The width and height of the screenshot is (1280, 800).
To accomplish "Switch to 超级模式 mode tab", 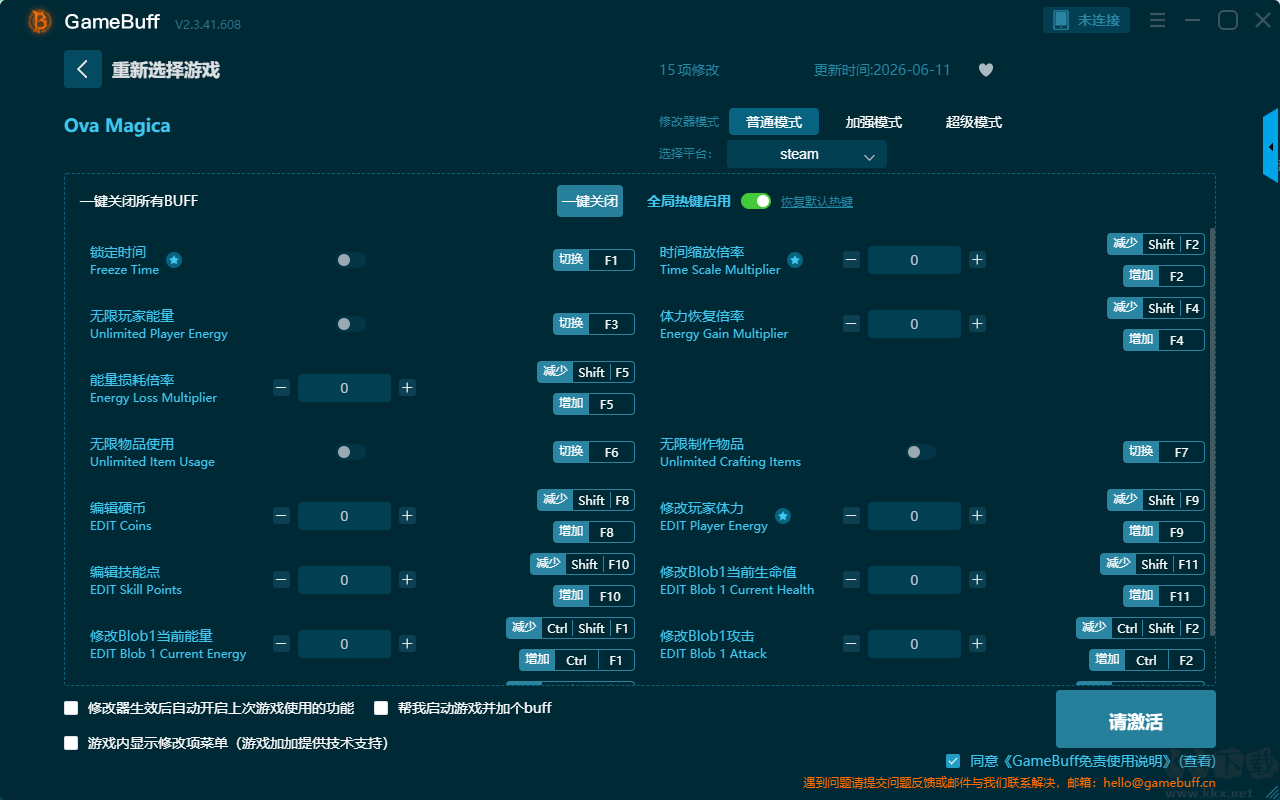I will click(x=974, y=122).
